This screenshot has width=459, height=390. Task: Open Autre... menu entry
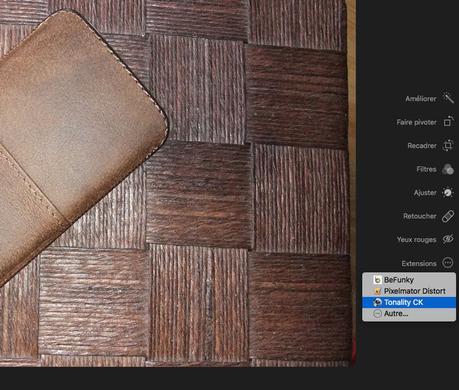point(409,314)
